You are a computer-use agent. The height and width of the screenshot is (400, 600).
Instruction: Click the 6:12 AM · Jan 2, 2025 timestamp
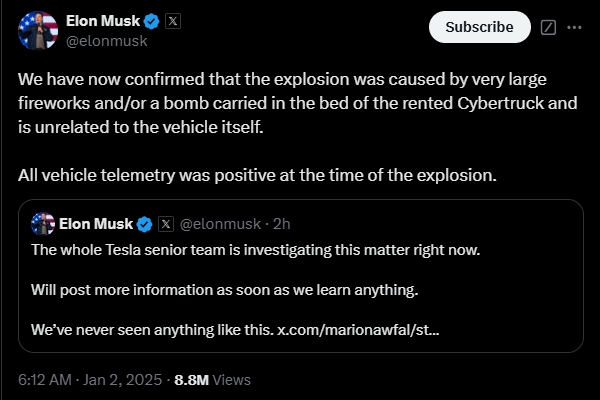click(x=87, y=379)
